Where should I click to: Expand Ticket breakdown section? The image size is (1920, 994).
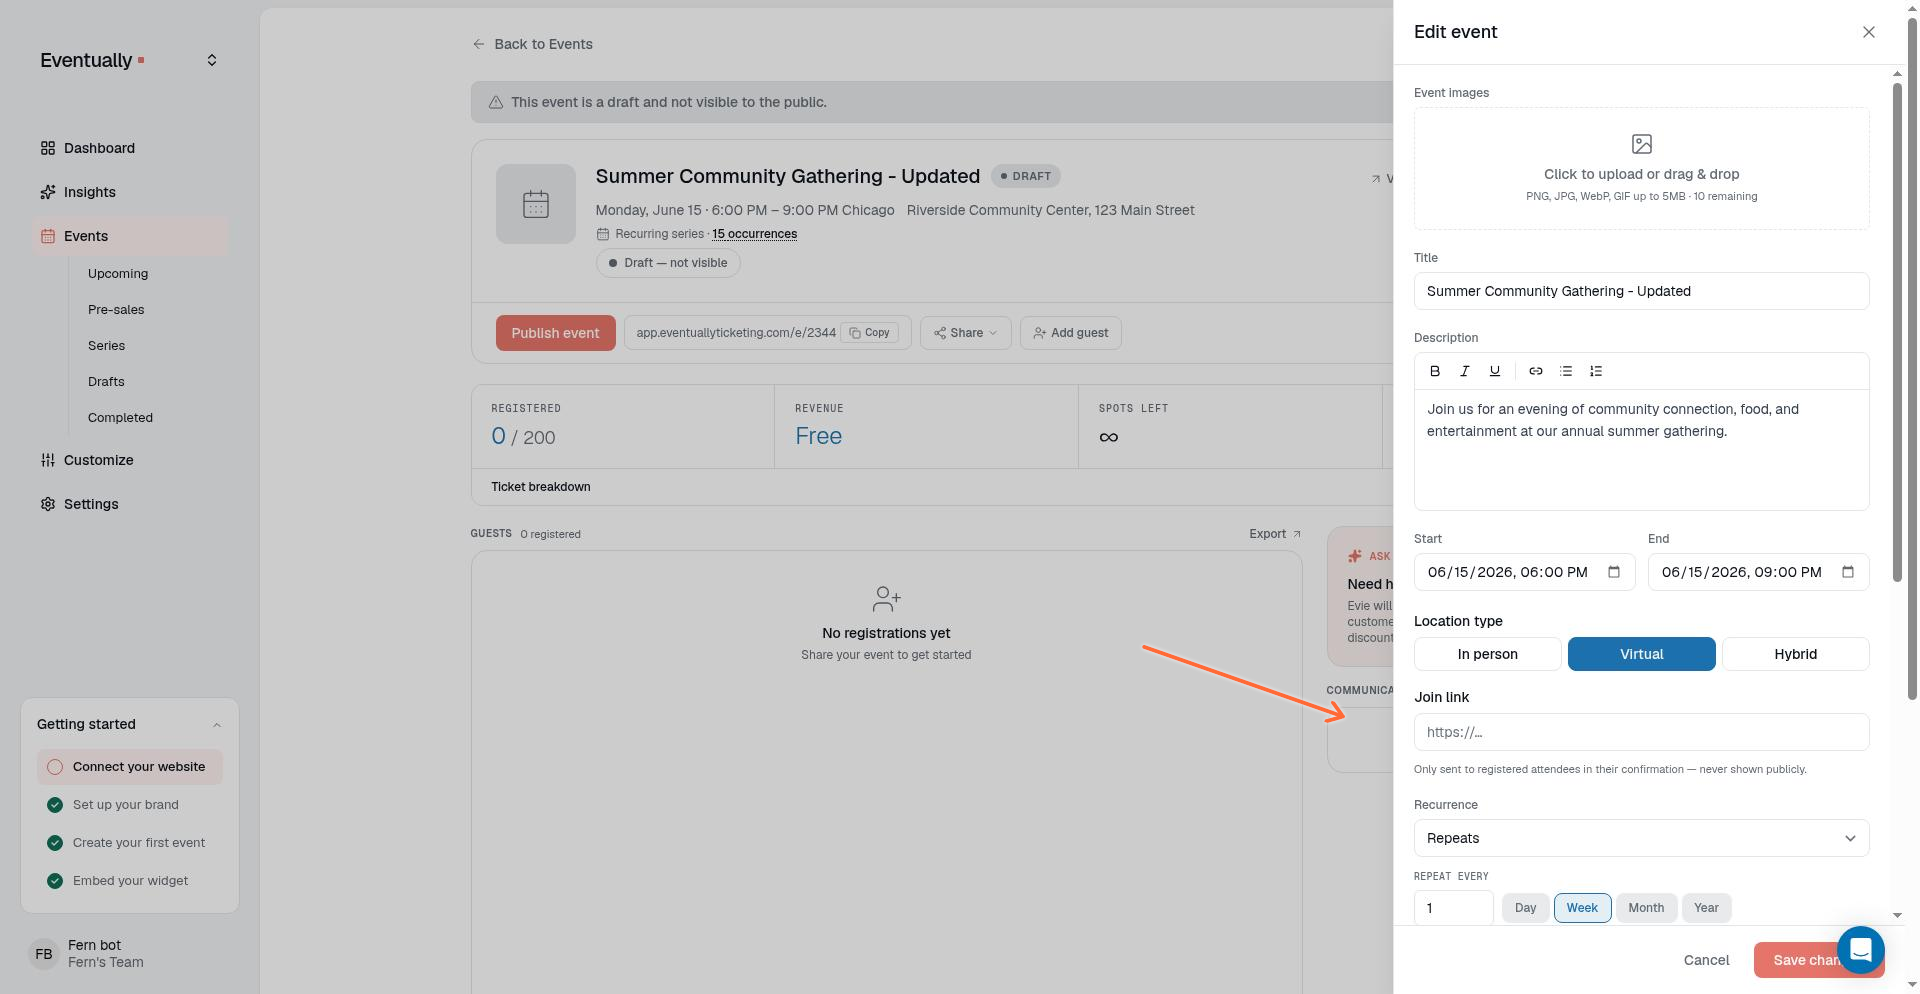pos(540,487)
